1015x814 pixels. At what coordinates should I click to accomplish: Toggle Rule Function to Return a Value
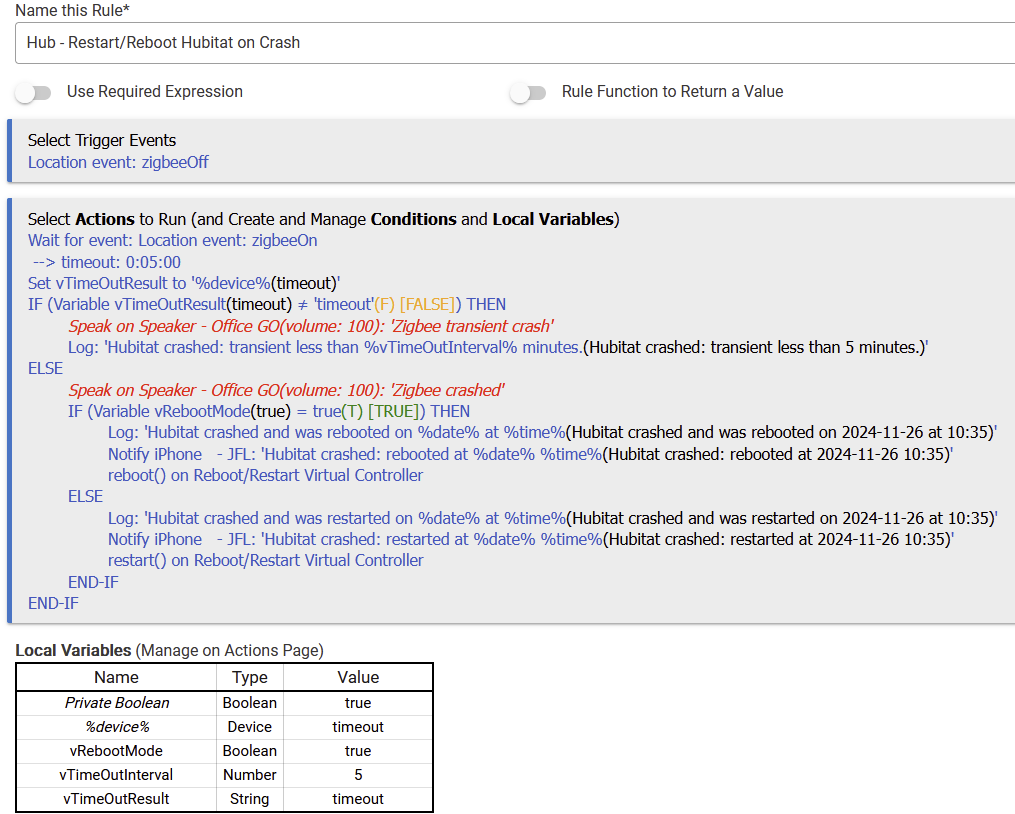tap(527, 93)
